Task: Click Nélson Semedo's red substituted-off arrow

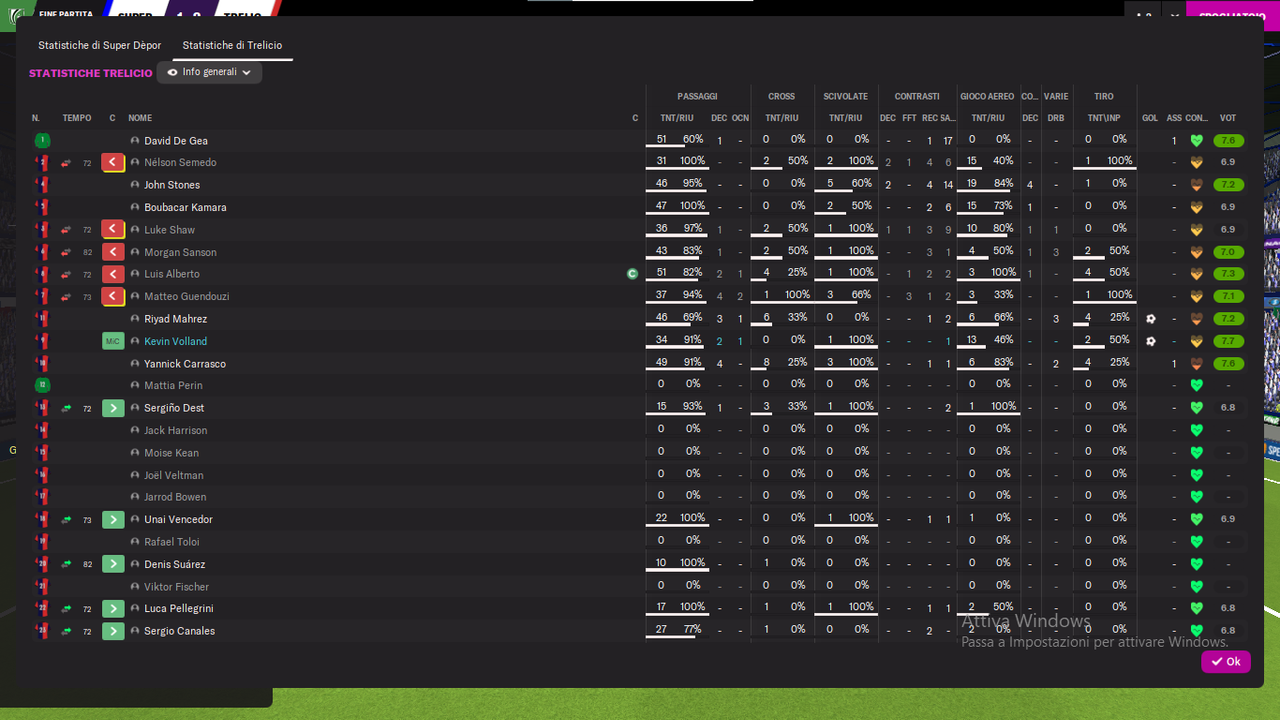Action: coord(113,163)
